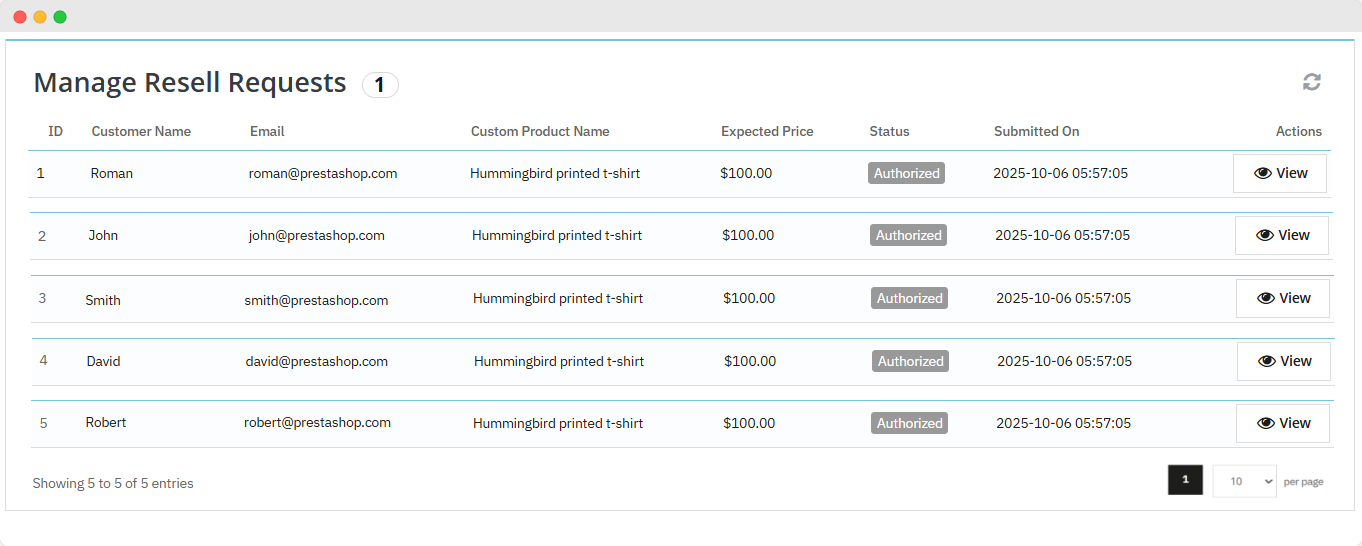Select page 1 in the pagination
Image resolution: width=1362 pixels, height=546 pixels.
pyautogui.click(x=1185, y=480)
